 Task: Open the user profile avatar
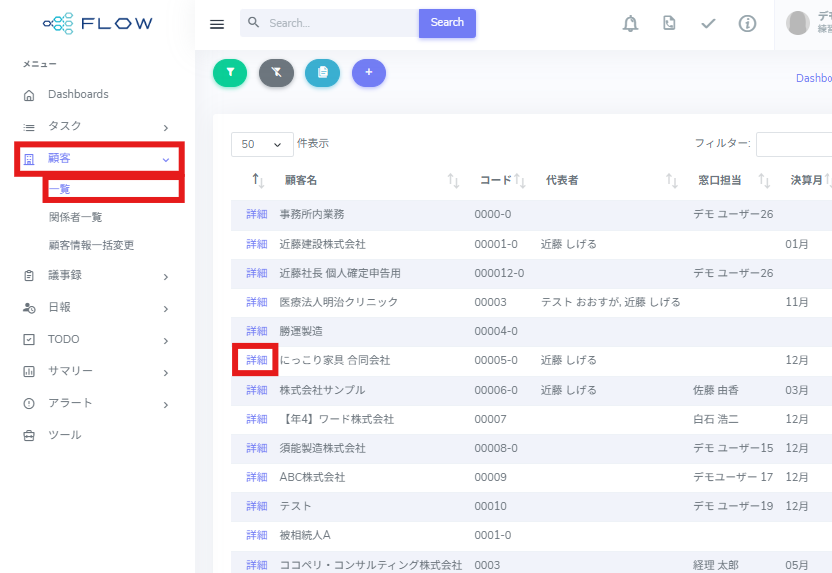[798, 24]
